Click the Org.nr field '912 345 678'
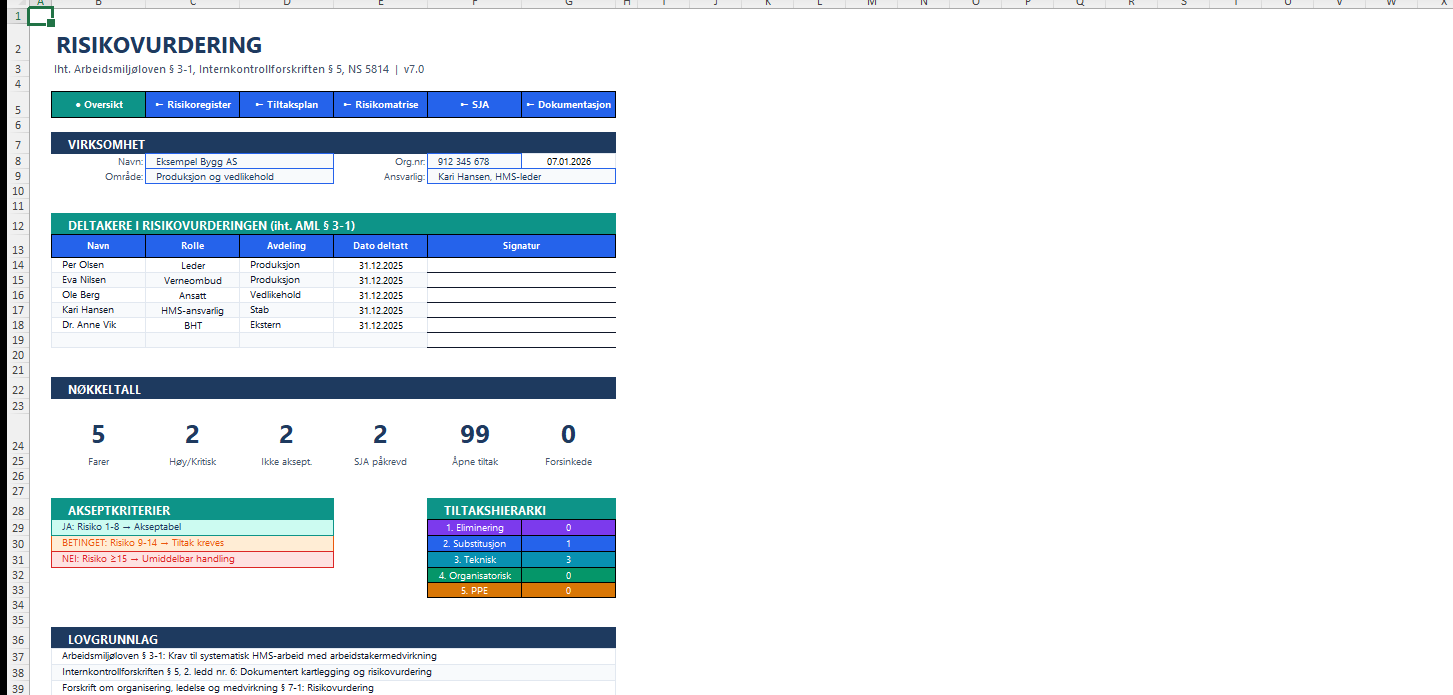1453x695 pixels. point(473,161)
